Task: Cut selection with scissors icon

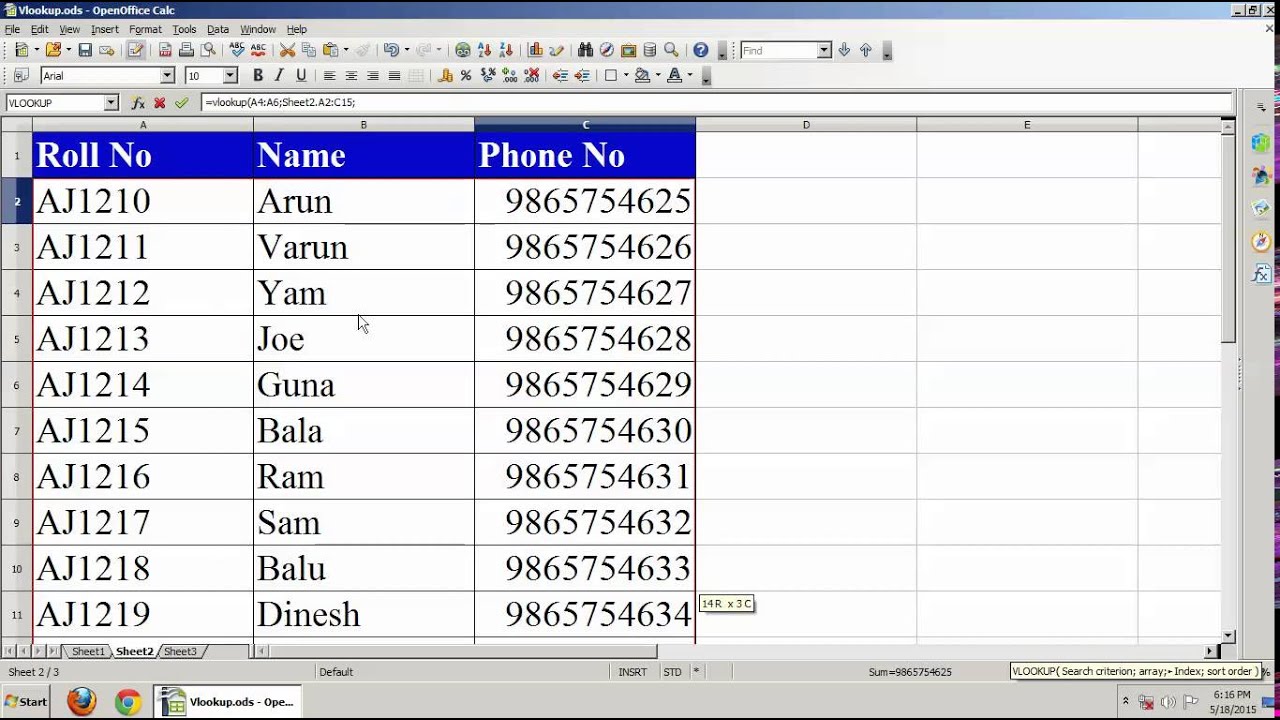Action: click(287, 50)
